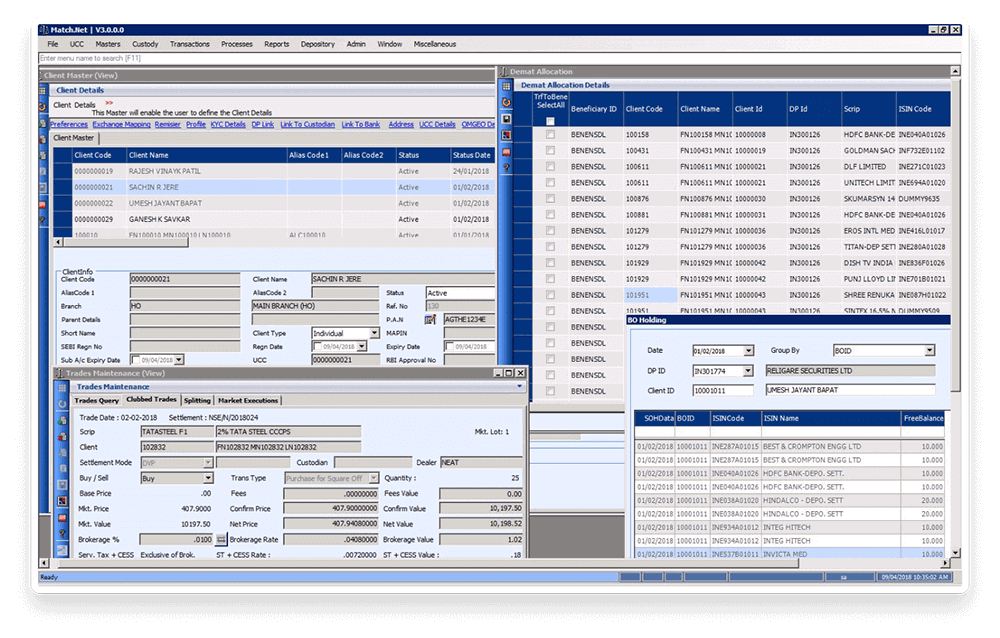Click red close-form icon in Client Master sidebar

click(43, 205)
